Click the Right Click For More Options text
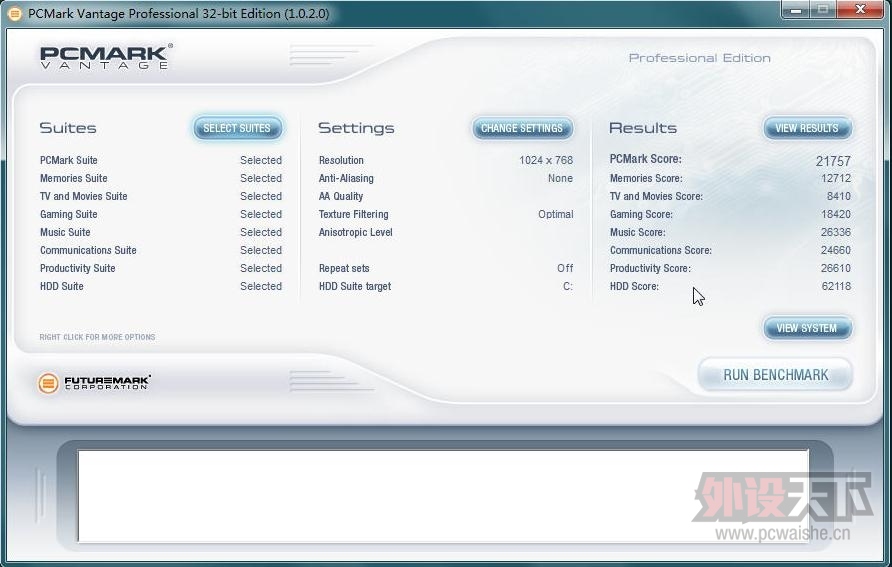 pyautogui.click(x=97, y=337)
